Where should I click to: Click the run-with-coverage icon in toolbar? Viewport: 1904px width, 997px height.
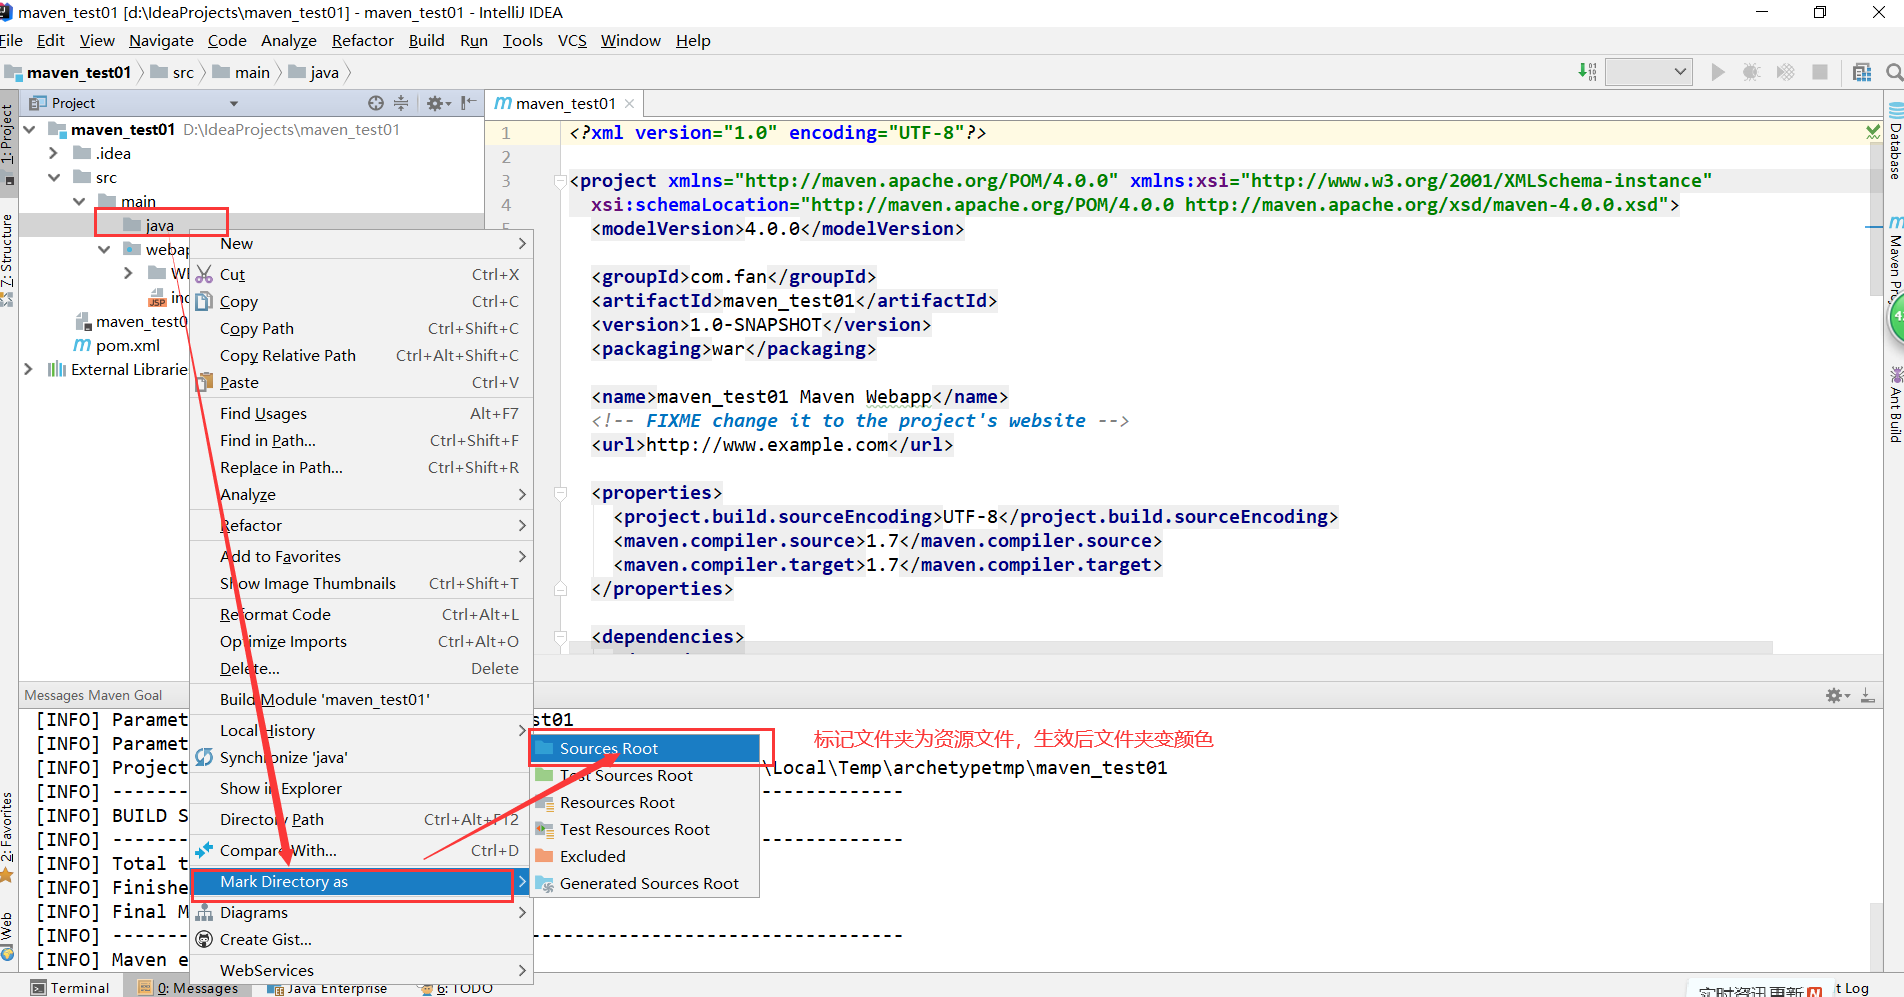(1785, 72)
